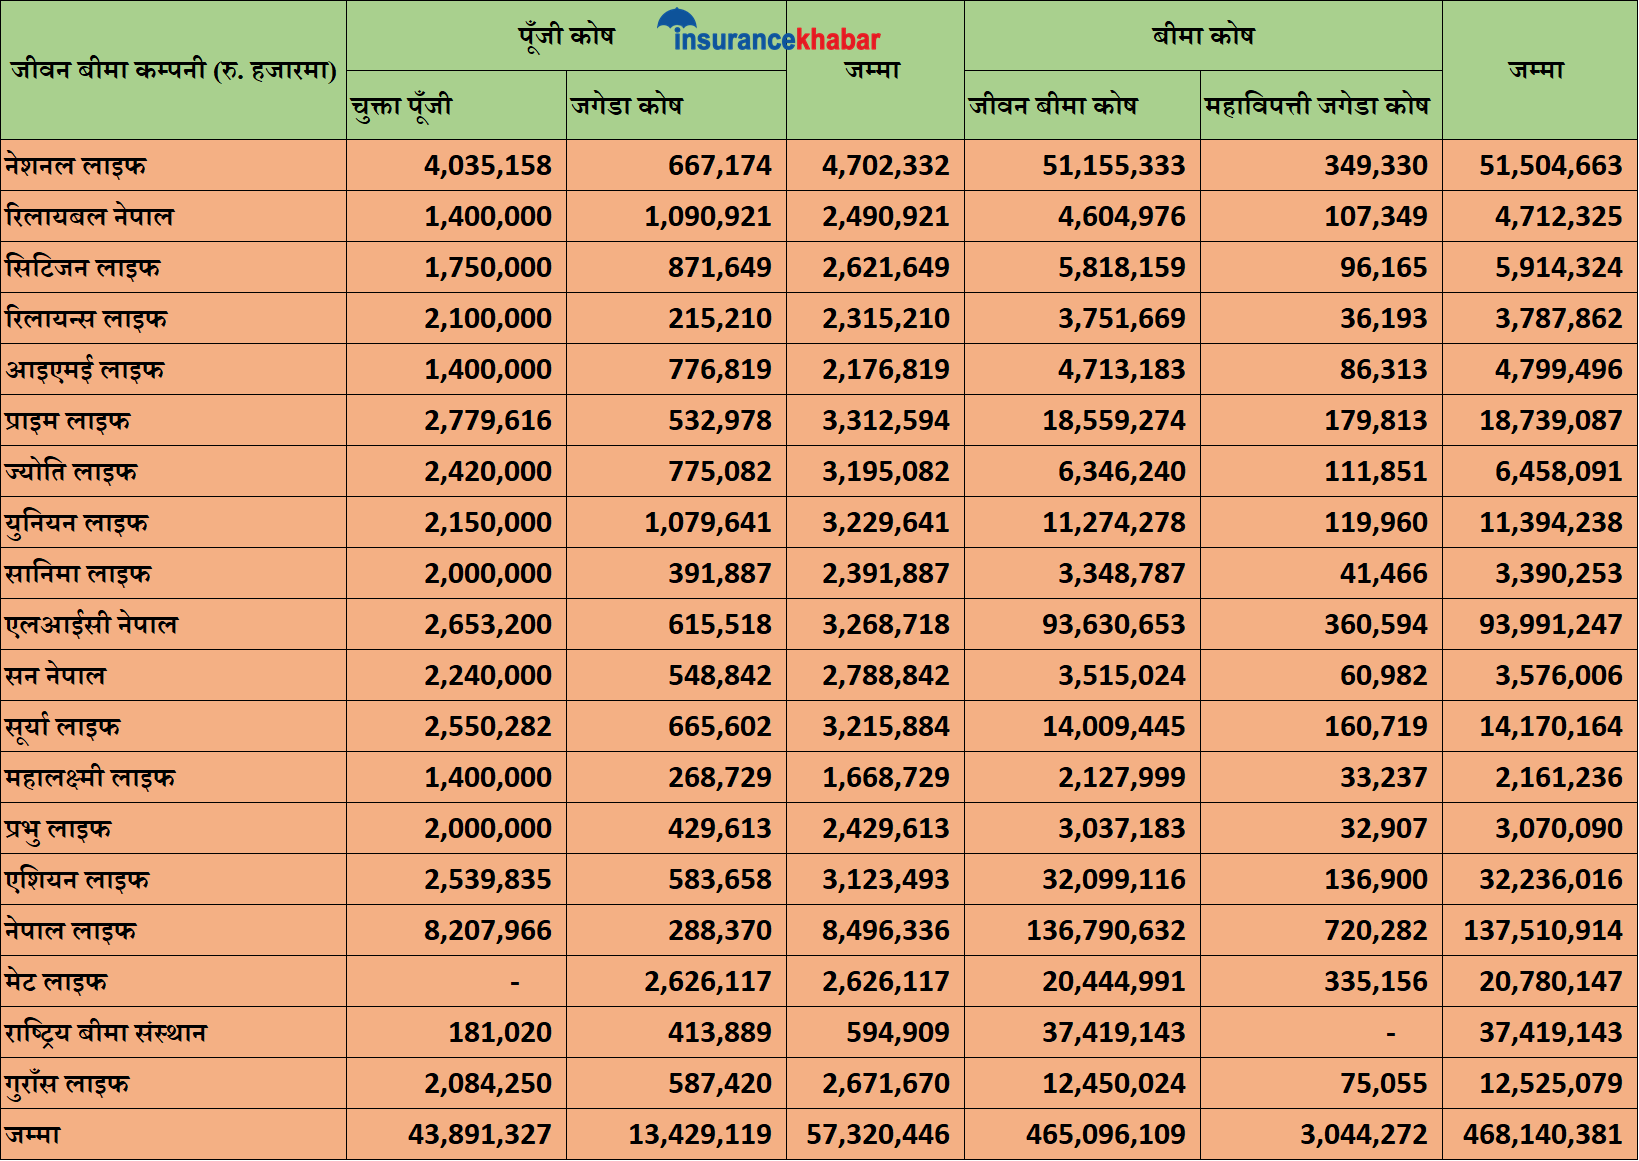The height and width of the screenshot is (1161, 1639).
Task: Click the महाविपत्ती जगेडा कोष column header
Action: point(1317,106)
